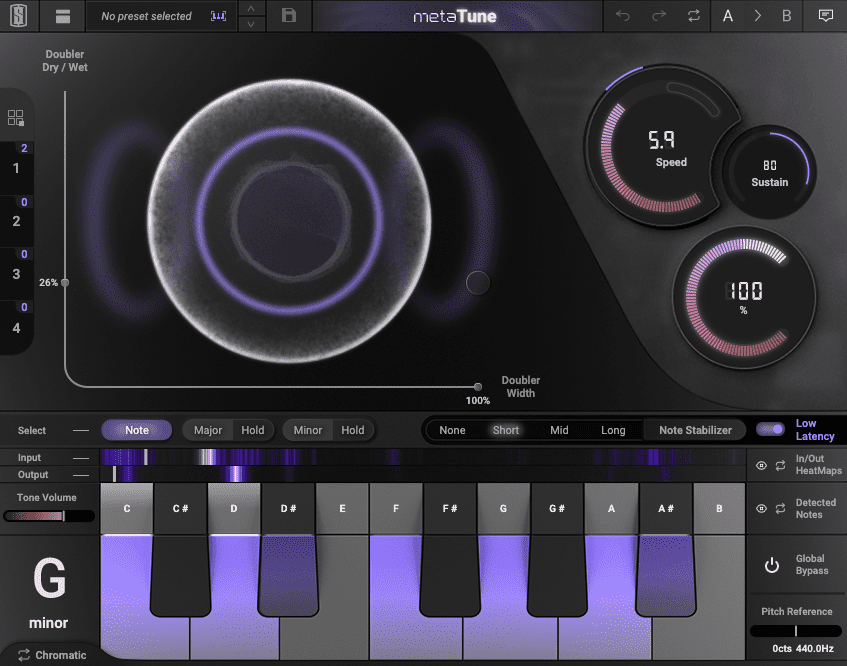Screen dimensions: 847x666
Task: Open the 'No preset selected' preset list
Action: [146, 16]
